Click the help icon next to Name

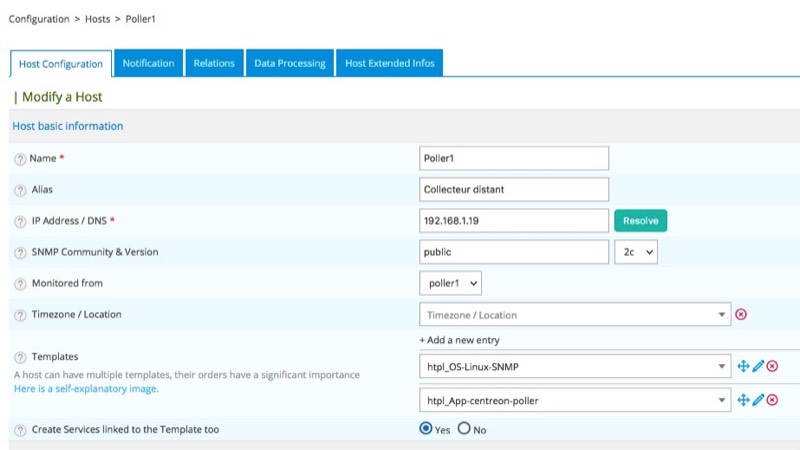point(20,159)
